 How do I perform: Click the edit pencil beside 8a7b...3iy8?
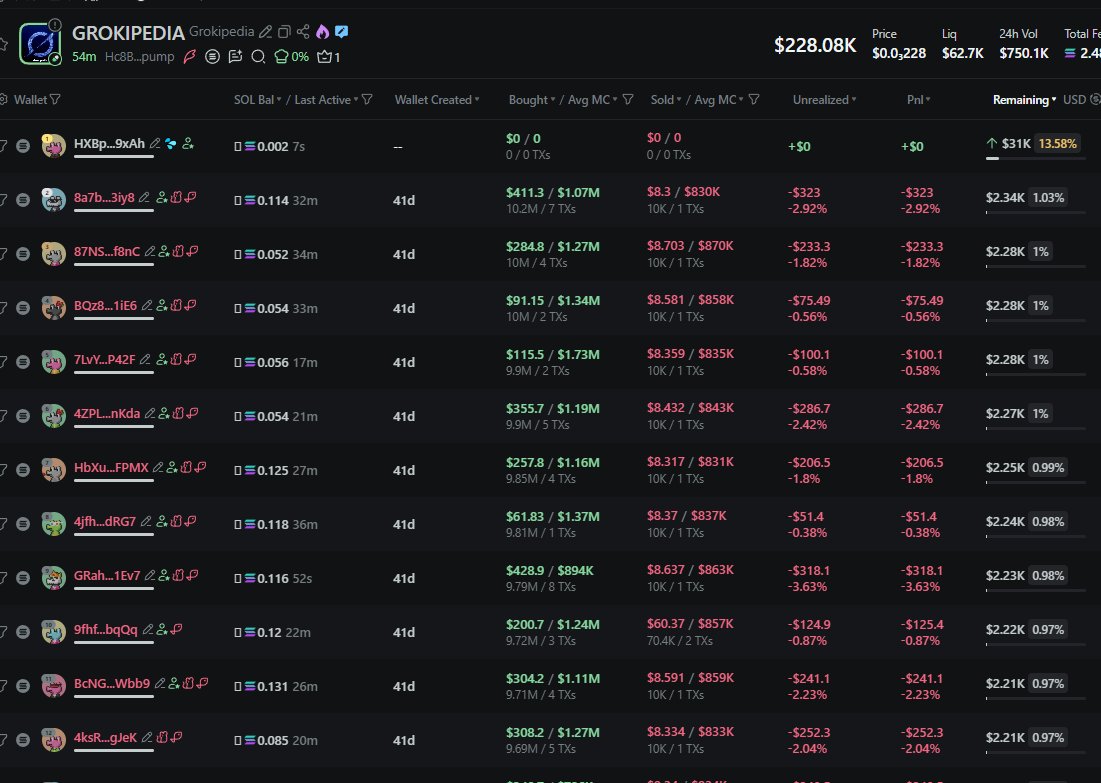(144, 197)
